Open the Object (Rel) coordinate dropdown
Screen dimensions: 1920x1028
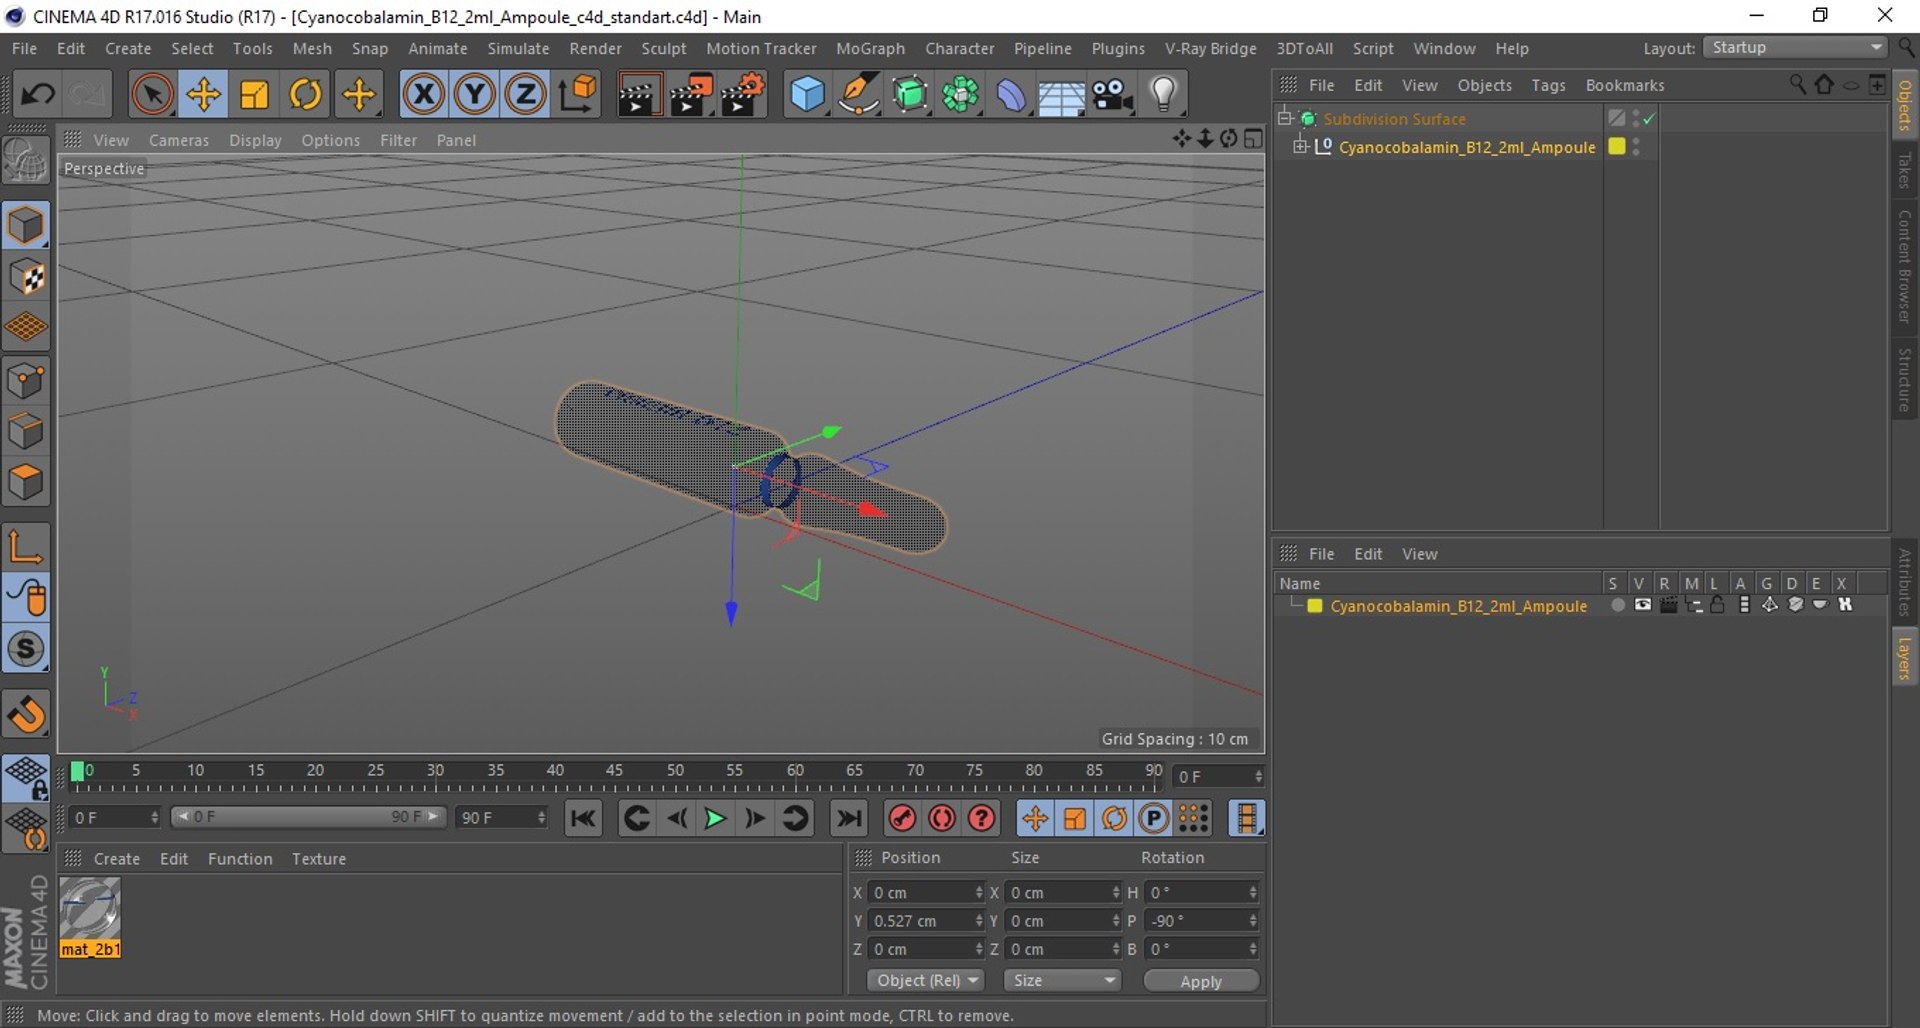point(926,981)
